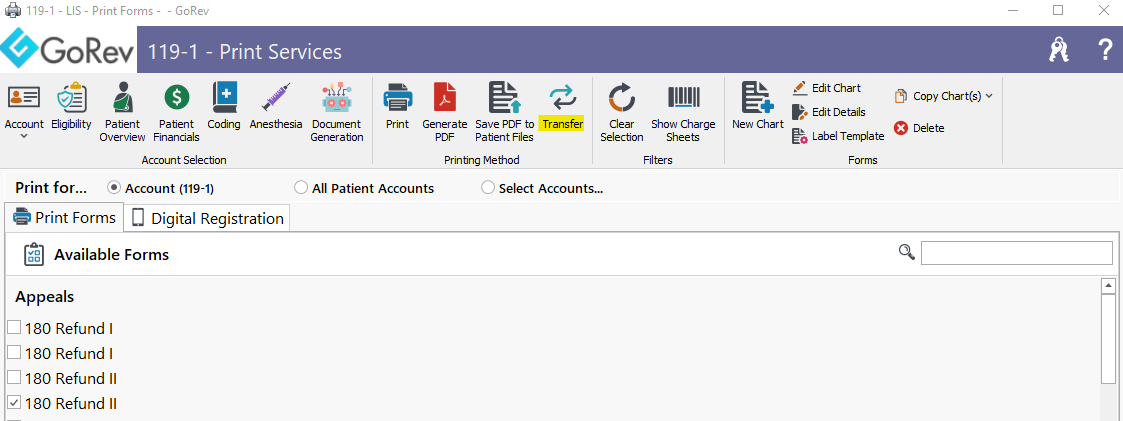Uncheck the checked 180 Refund II checkbox

pyautogui.click(x=14, y=402)
